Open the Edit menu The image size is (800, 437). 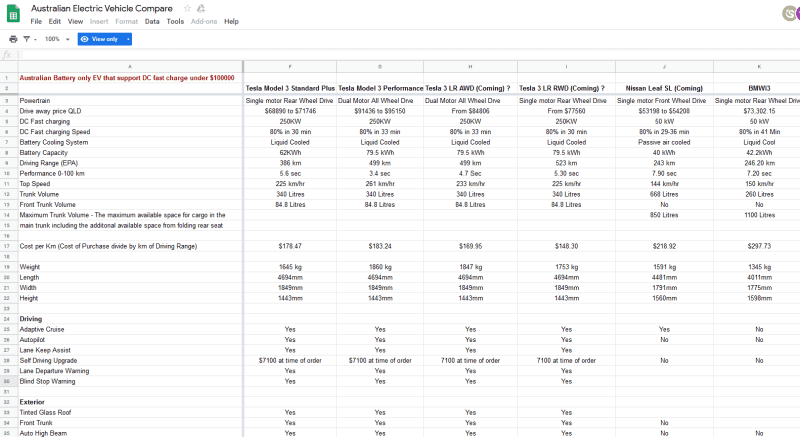(x=55, y=21)
